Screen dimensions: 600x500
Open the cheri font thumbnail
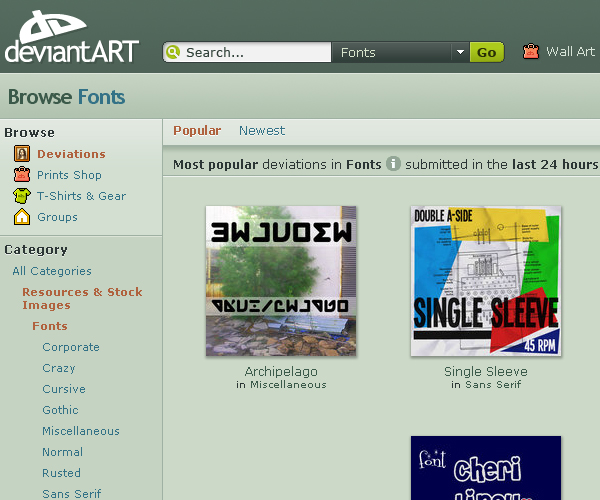[486, 468]
